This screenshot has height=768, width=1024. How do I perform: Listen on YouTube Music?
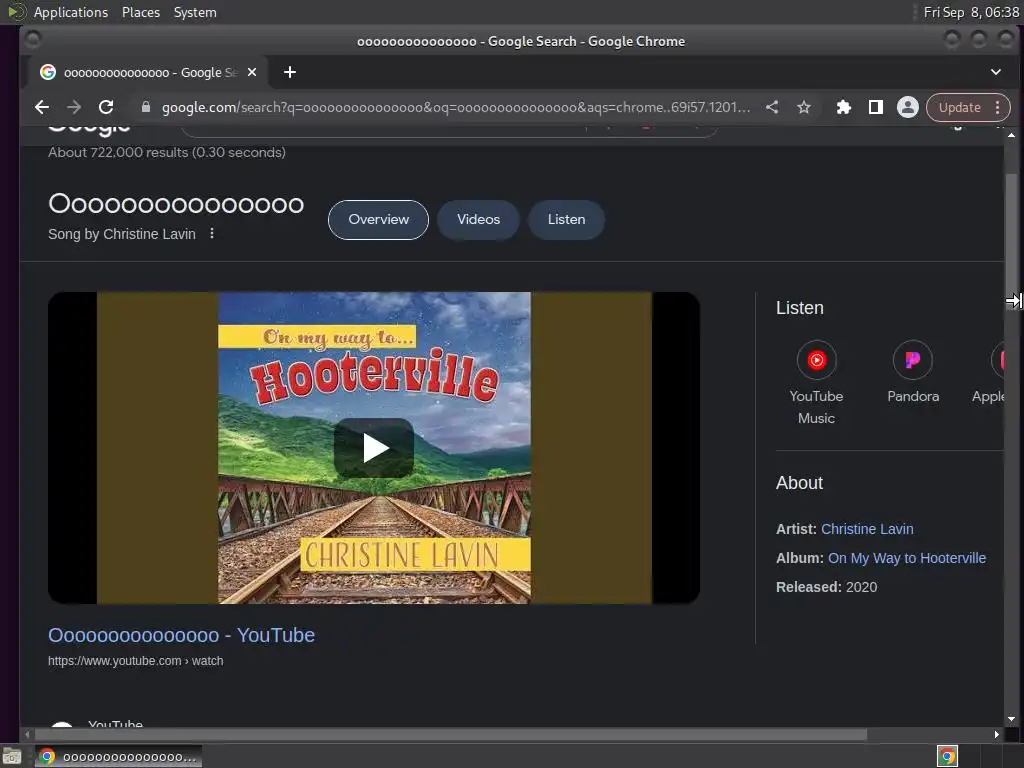pyautogui.click(x=816, y=382)
